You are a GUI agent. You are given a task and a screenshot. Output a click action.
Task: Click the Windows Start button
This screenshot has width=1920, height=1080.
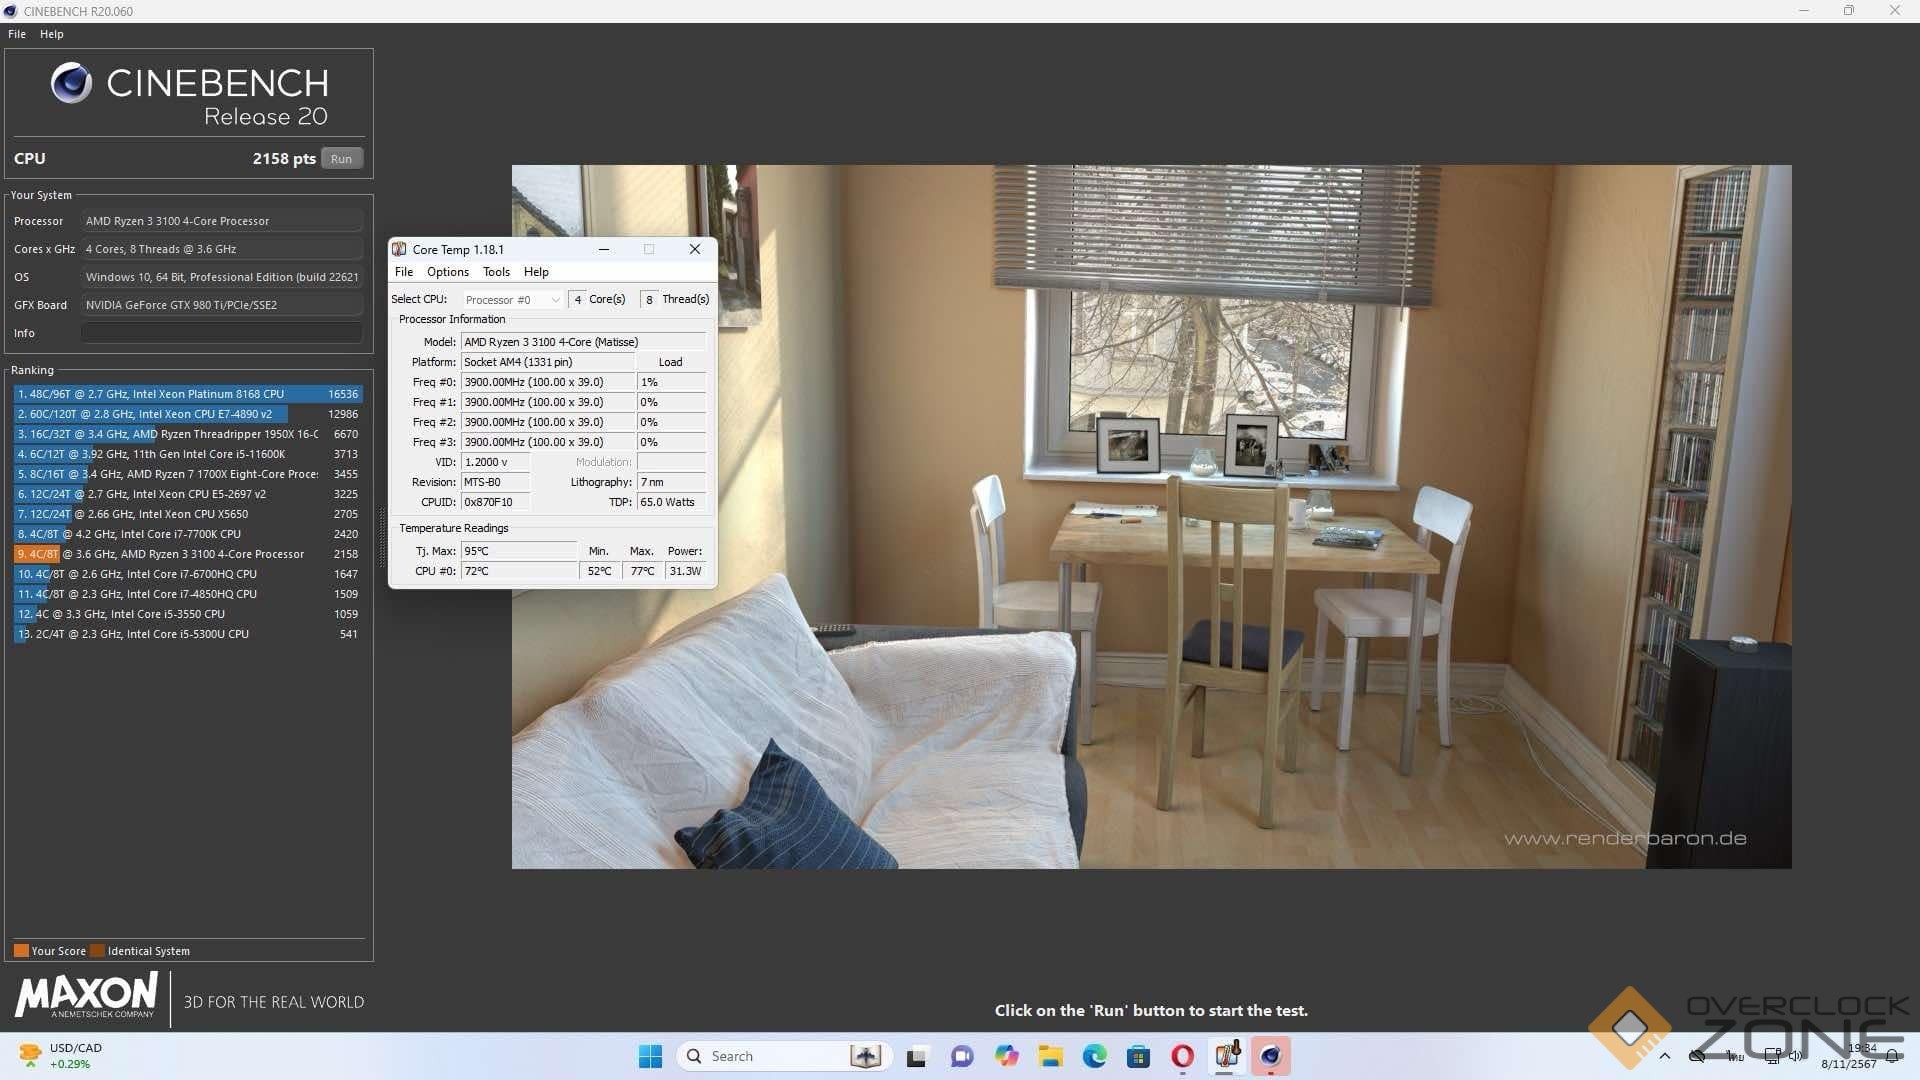click(650, 1056)
